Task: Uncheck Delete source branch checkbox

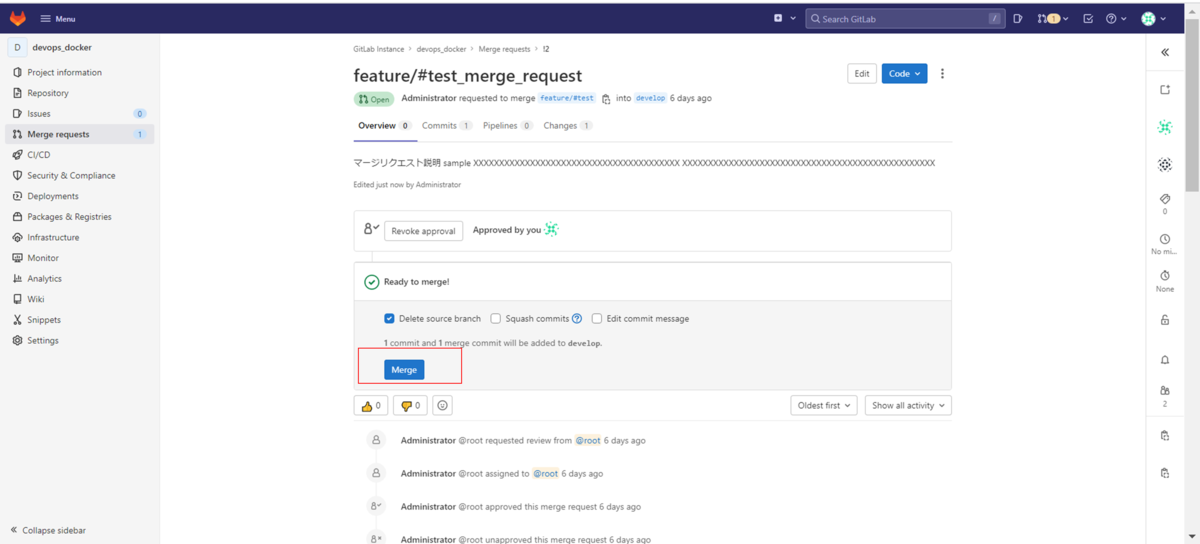Action: pyautogui.click(x=390, y=319)
